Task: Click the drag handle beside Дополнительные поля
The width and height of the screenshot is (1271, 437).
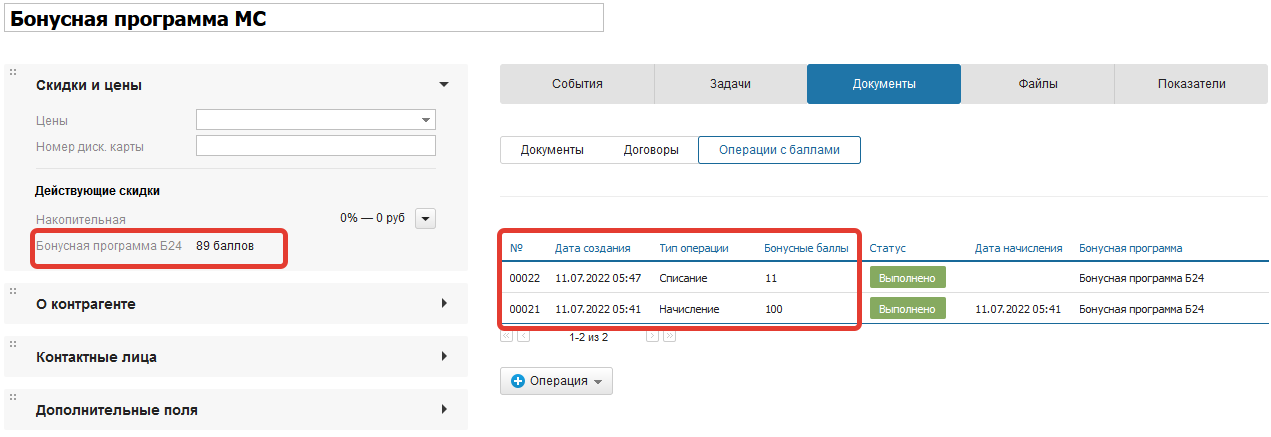Action: [13, 397]
